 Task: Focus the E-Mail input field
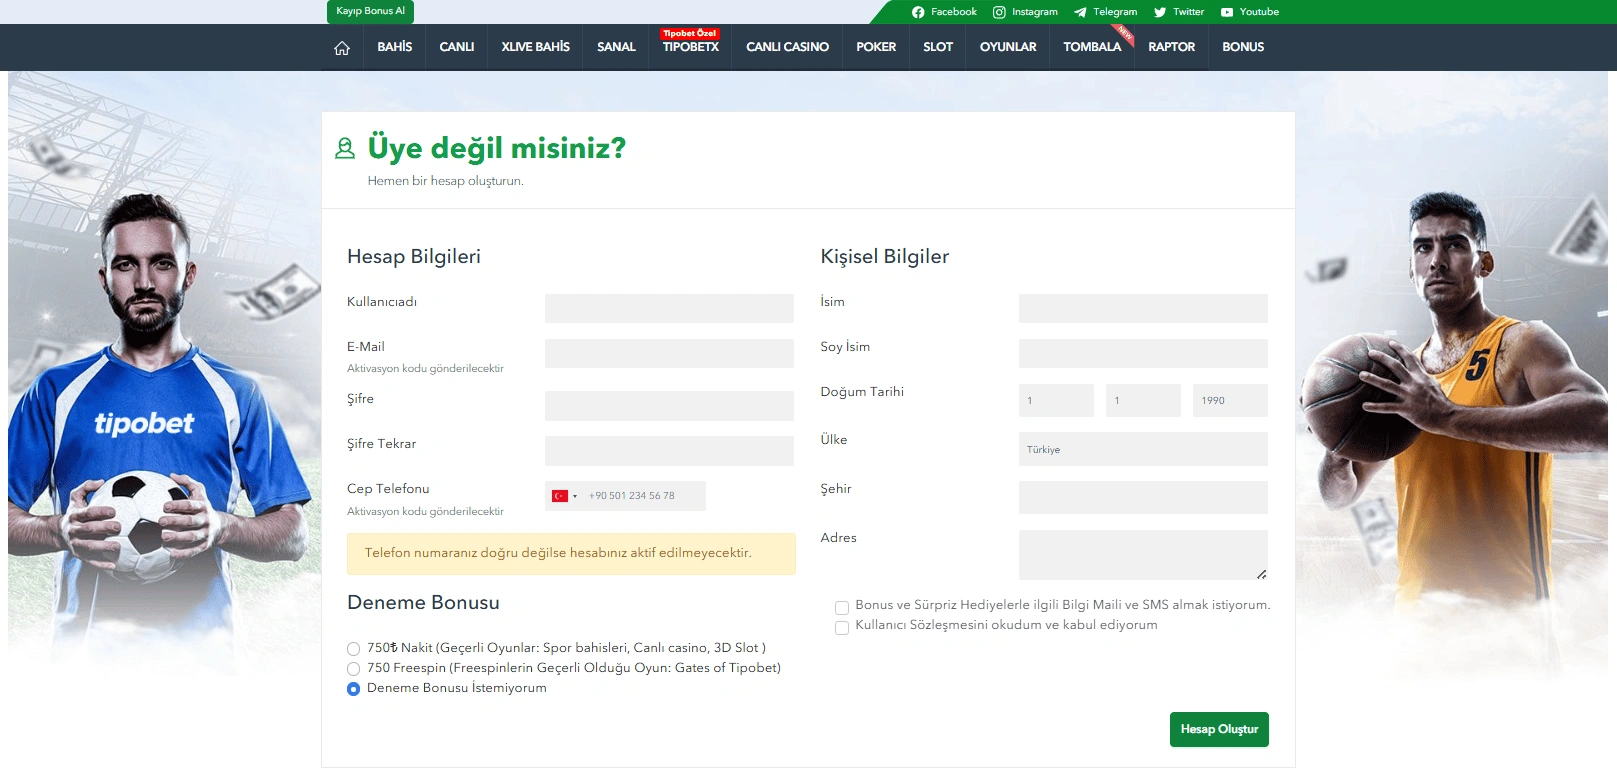[x=669, y=353]
